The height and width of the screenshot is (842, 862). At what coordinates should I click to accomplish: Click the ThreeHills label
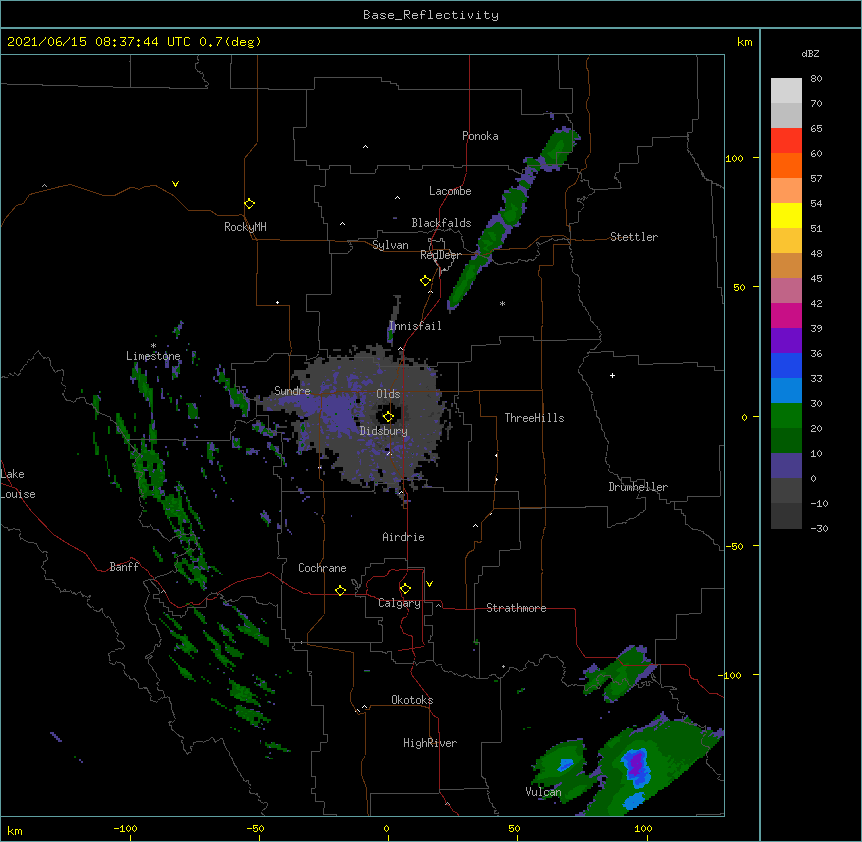(x=534, y=418)
